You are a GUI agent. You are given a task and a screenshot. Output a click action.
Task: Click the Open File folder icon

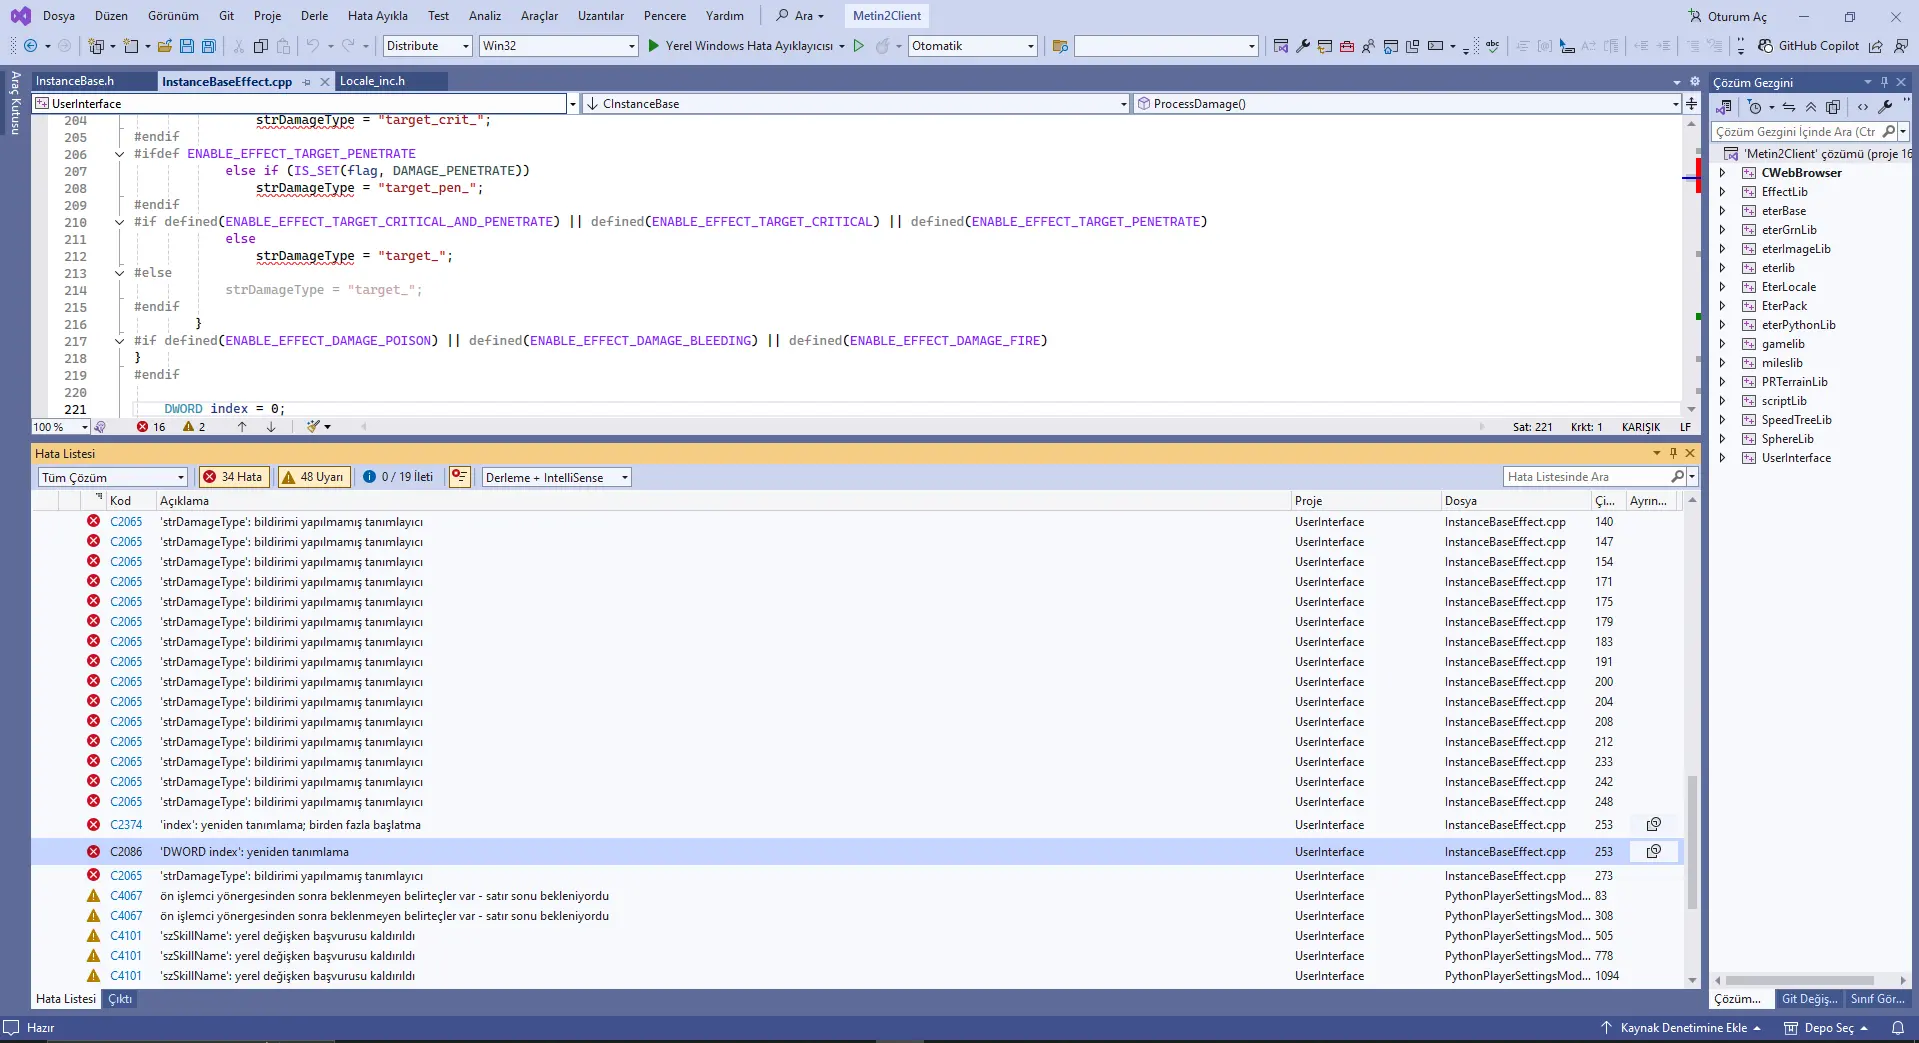tap(165, 46)
